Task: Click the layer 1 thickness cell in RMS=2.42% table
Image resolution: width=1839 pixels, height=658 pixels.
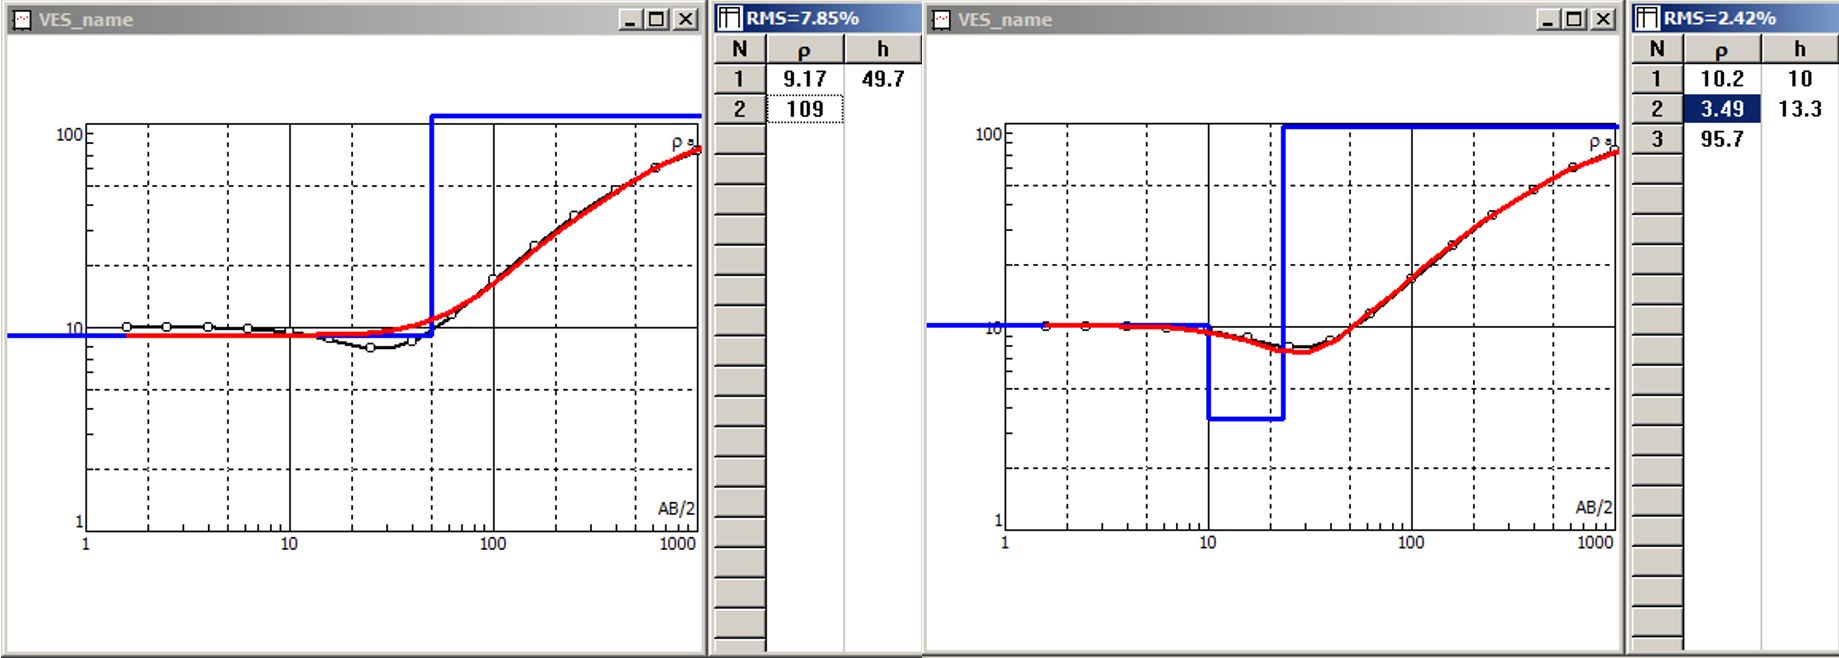Action: pos(1800,79)
